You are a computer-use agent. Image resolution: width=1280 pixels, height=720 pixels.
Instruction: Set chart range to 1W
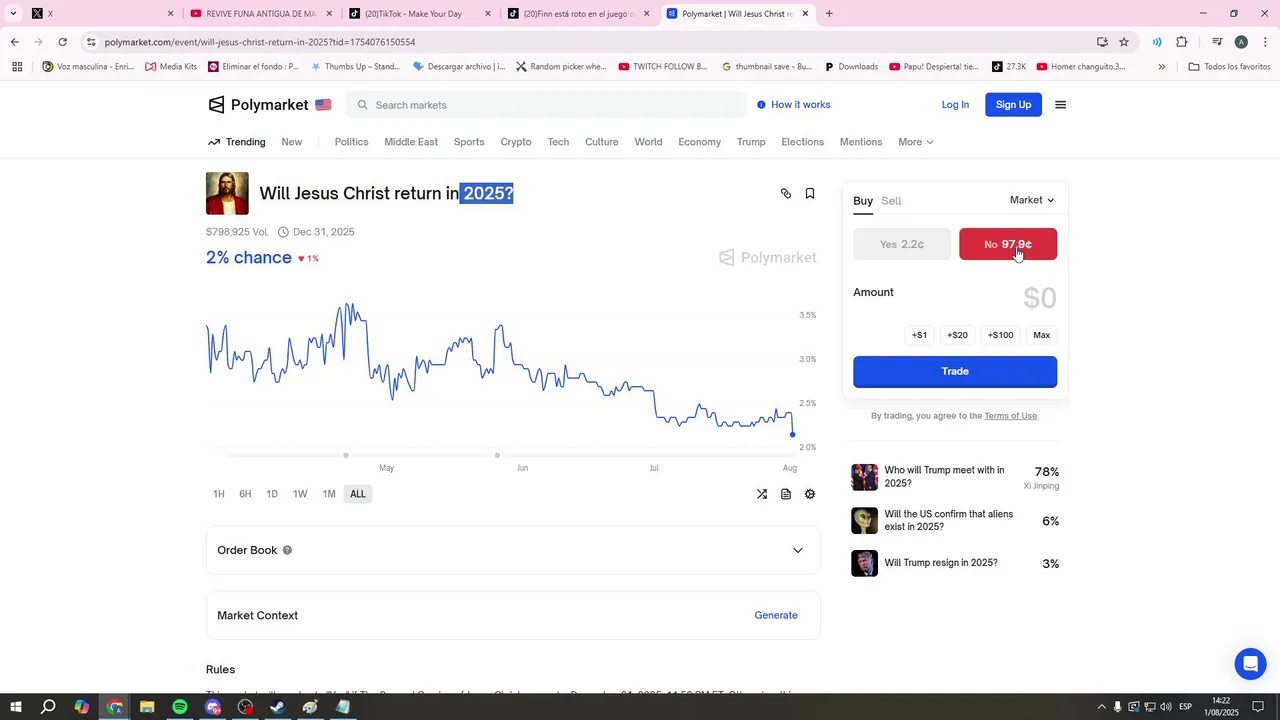click(300, 494)
